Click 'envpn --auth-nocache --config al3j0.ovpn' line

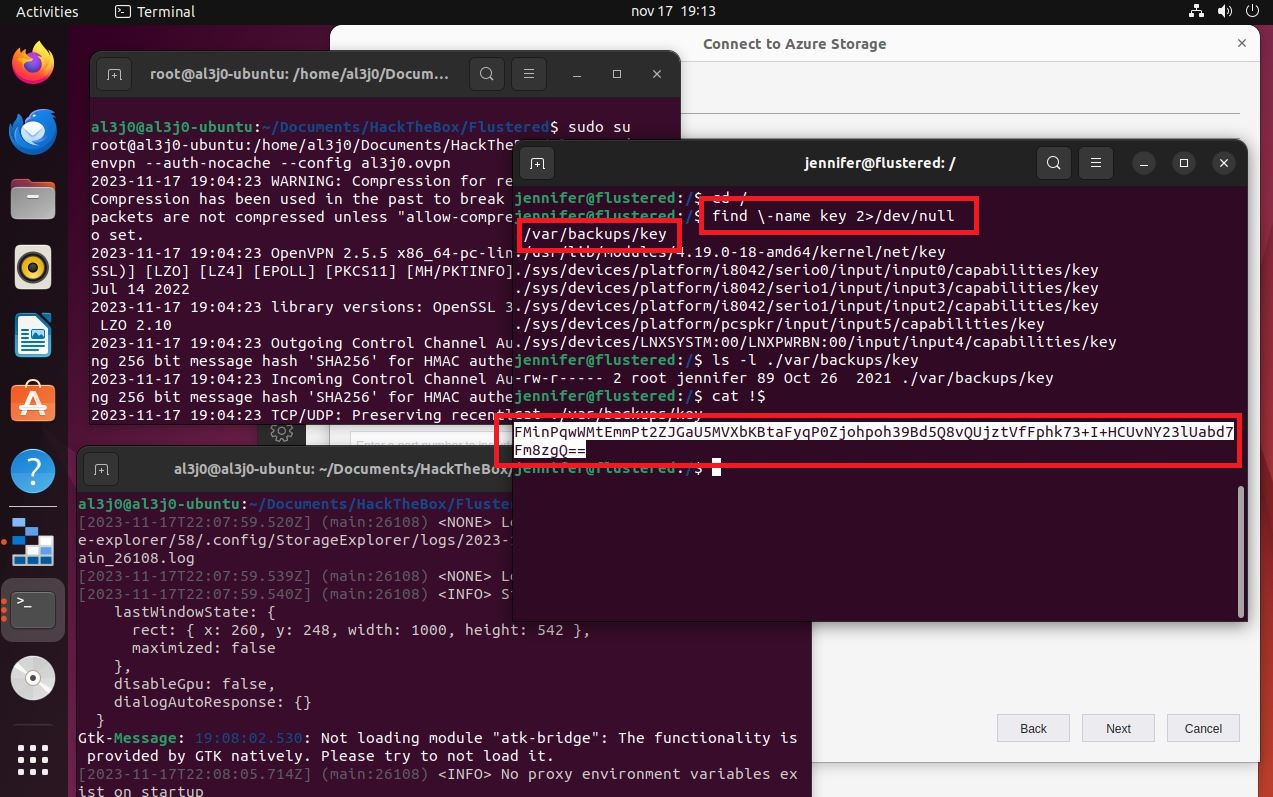pos(271,164)
